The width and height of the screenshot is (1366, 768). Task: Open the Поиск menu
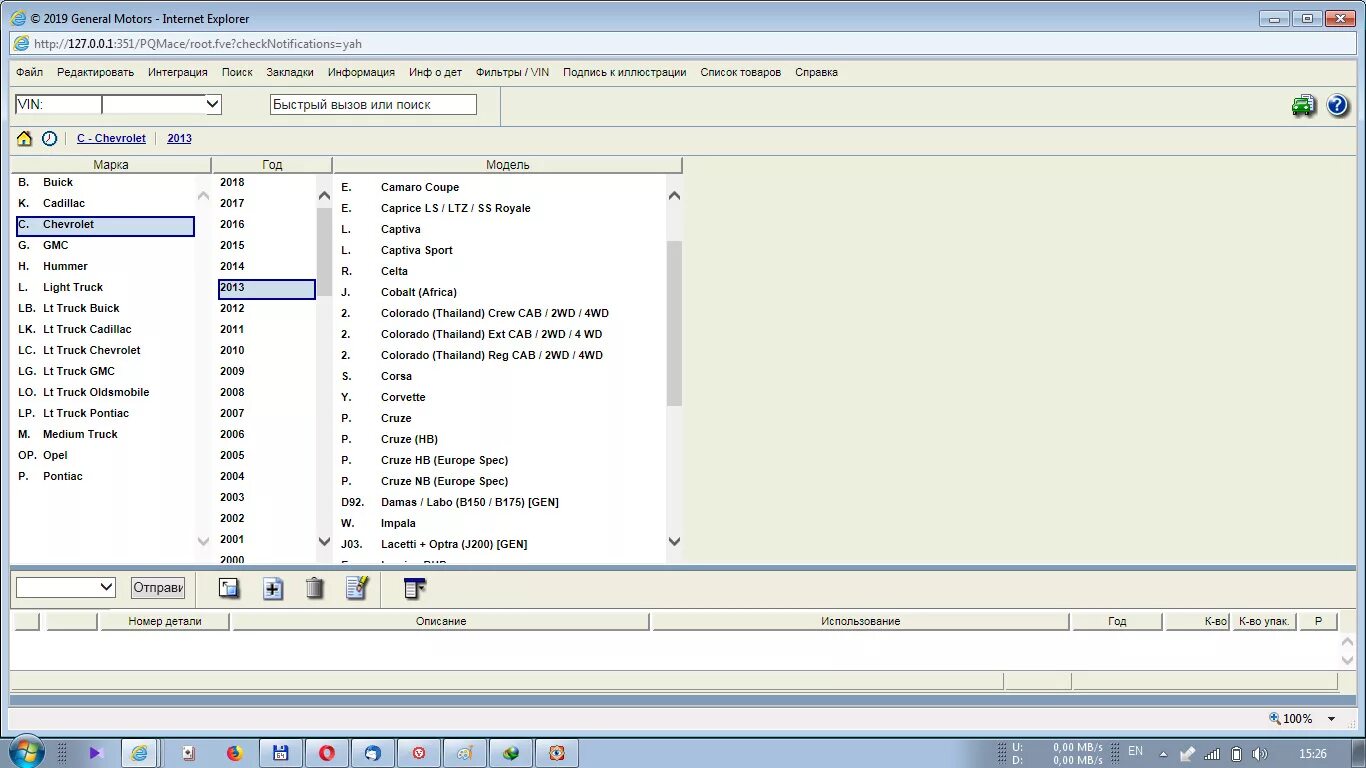(x=237, y=72)
